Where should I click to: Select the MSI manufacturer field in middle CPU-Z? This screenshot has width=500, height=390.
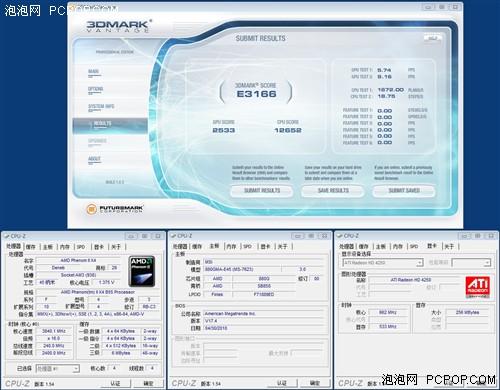[x=263, y=262]
